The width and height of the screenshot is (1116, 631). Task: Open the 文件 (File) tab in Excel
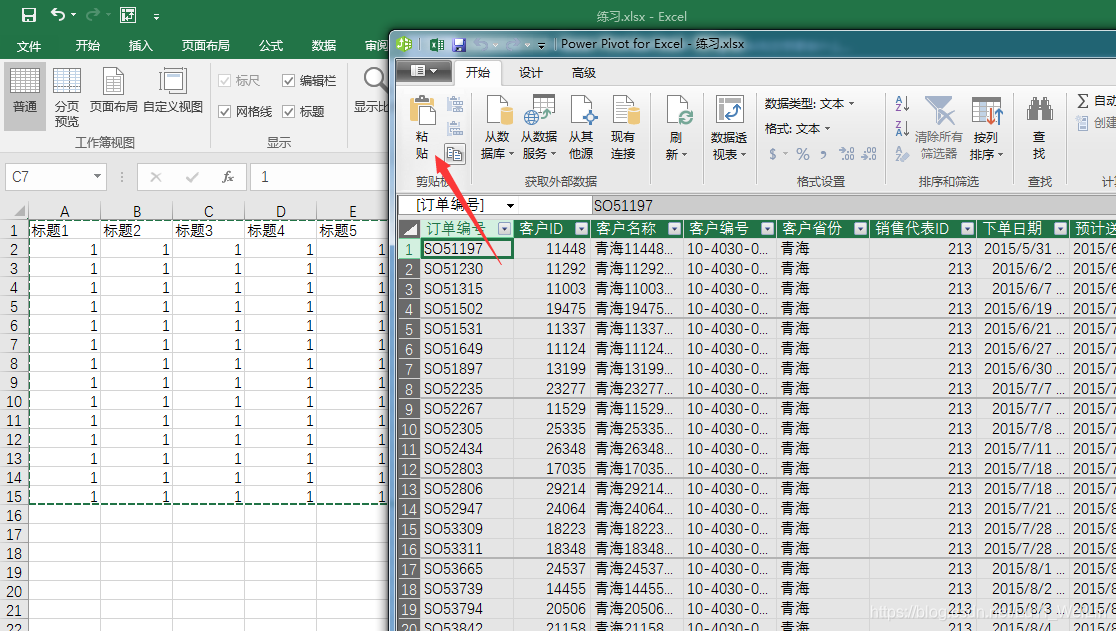28,46
